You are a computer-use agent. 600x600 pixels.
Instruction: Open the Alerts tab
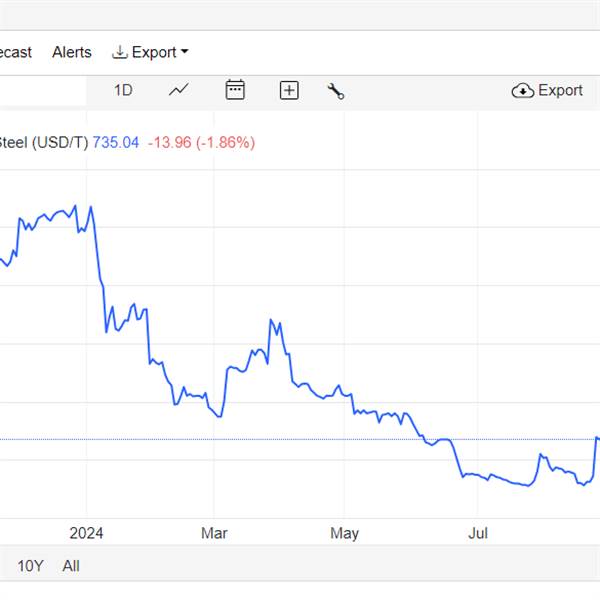click(72, 52)
